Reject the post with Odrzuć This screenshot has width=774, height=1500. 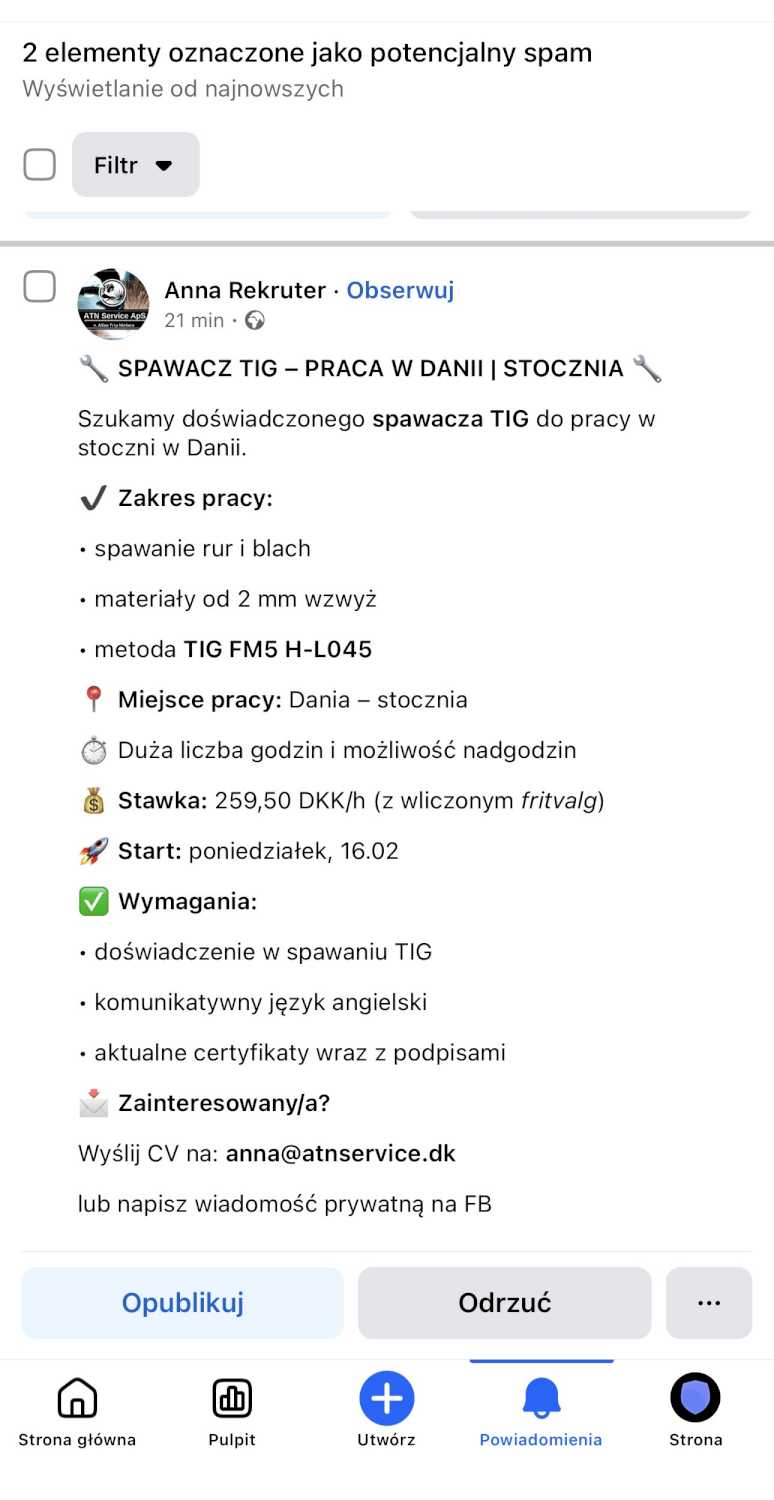click(504, 1303)
